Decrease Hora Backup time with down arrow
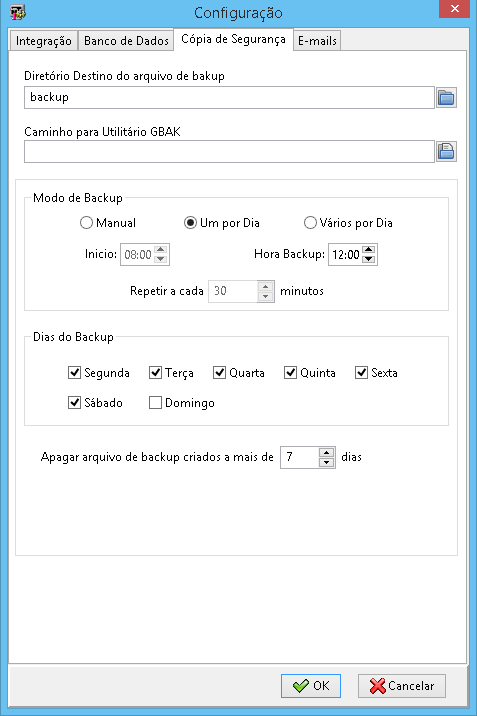477x716 pixels. pyautogui.click(x=369, y=259)
